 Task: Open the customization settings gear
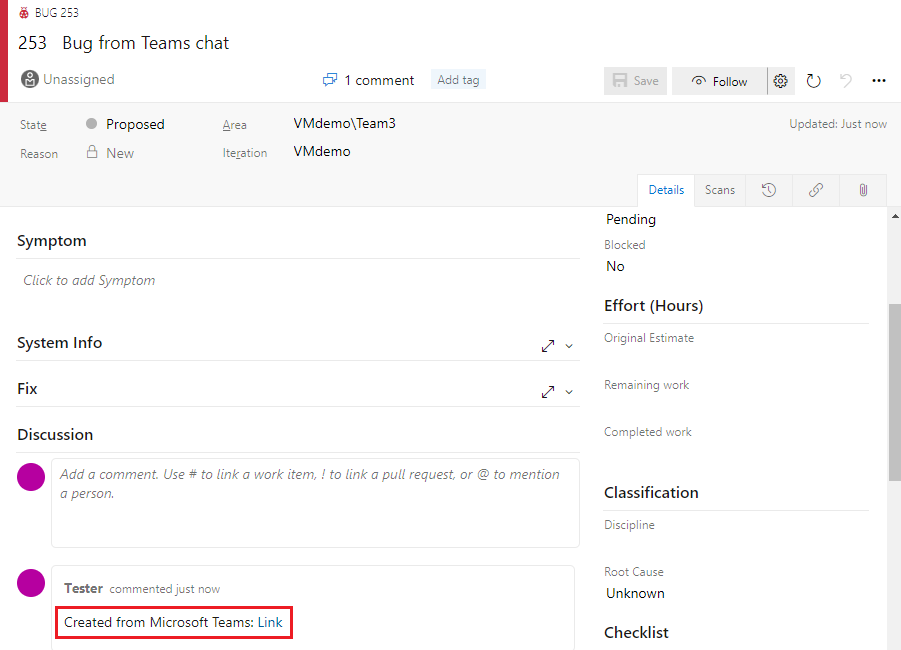(780, 81)
